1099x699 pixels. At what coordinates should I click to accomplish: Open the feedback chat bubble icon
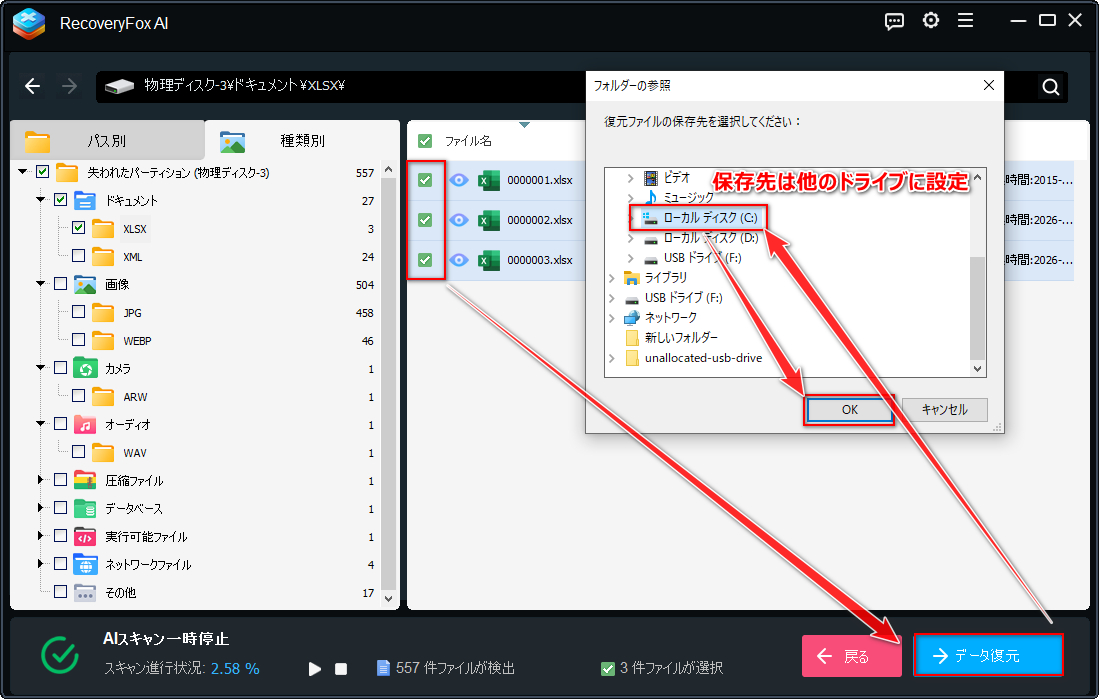point(894,21)
